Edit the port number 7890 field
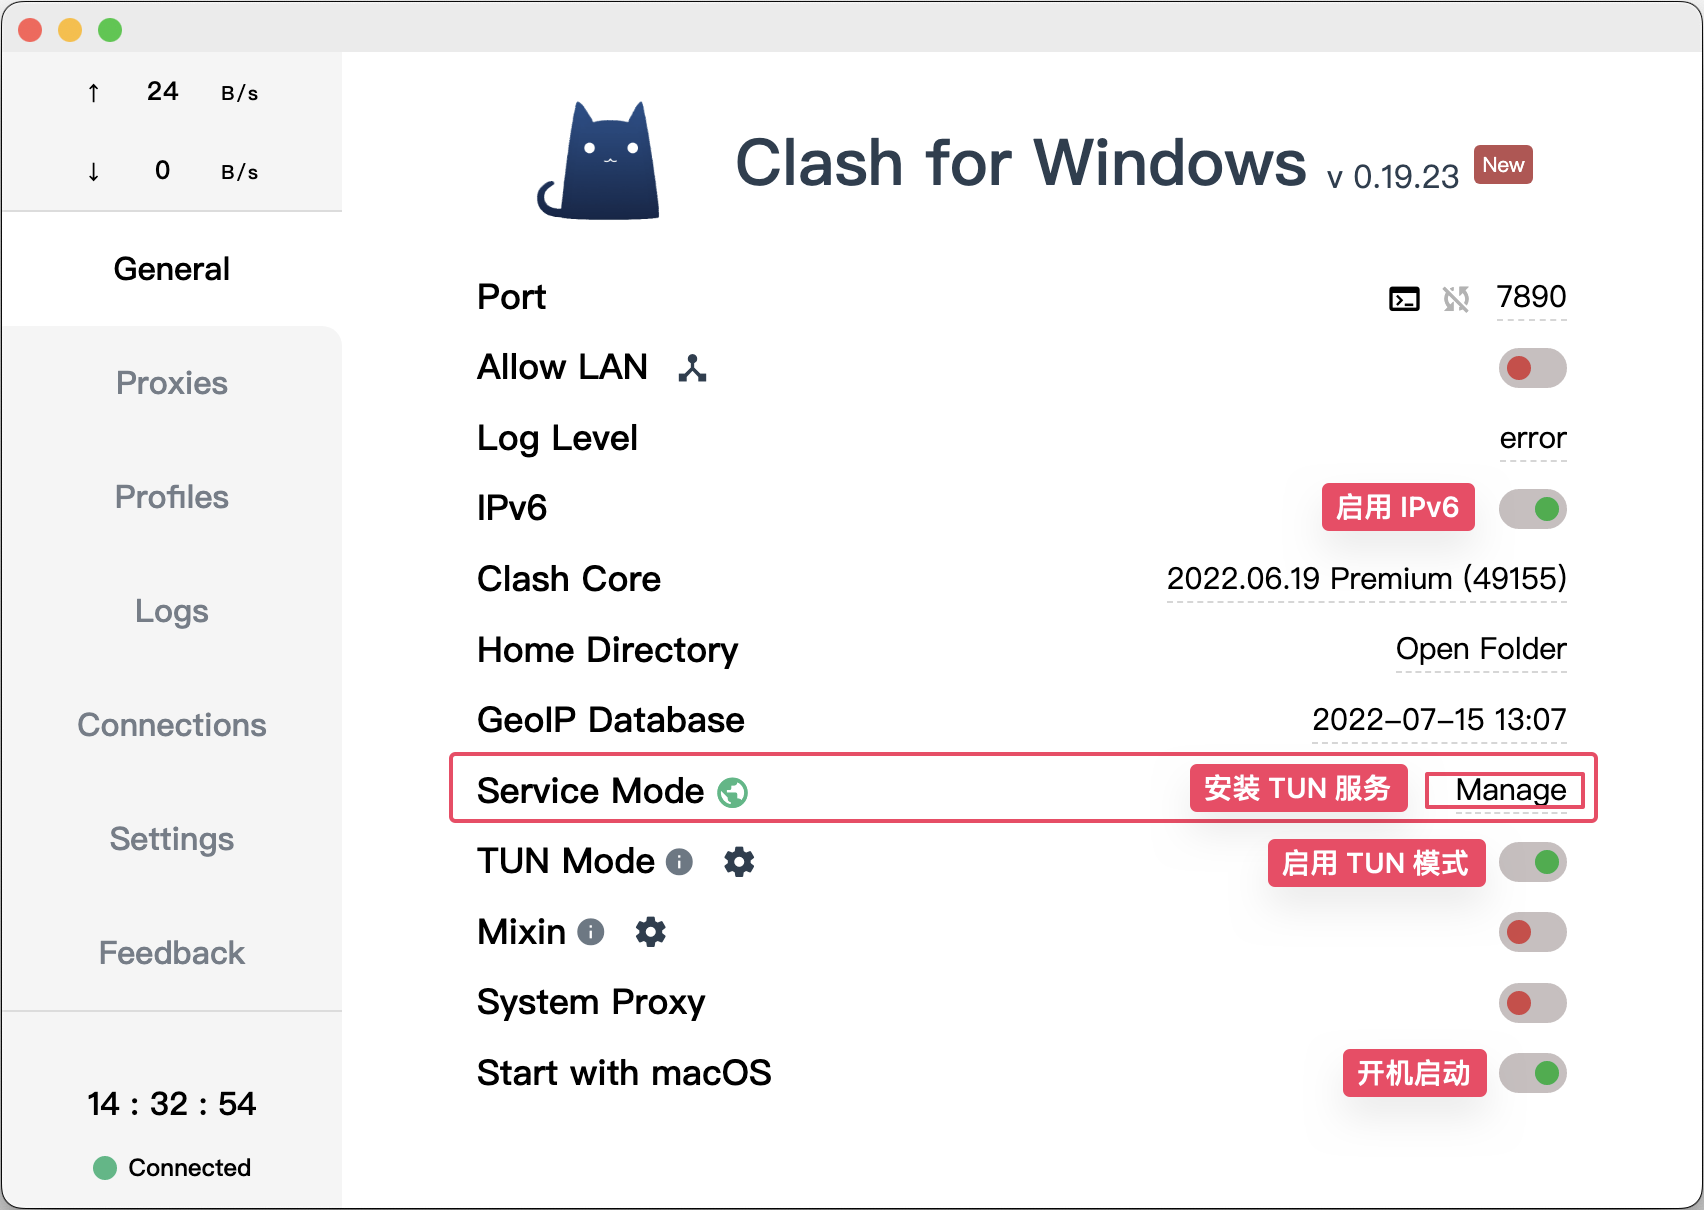Viewport: 1704px width, 1210px height. (x=1531, y=297)
